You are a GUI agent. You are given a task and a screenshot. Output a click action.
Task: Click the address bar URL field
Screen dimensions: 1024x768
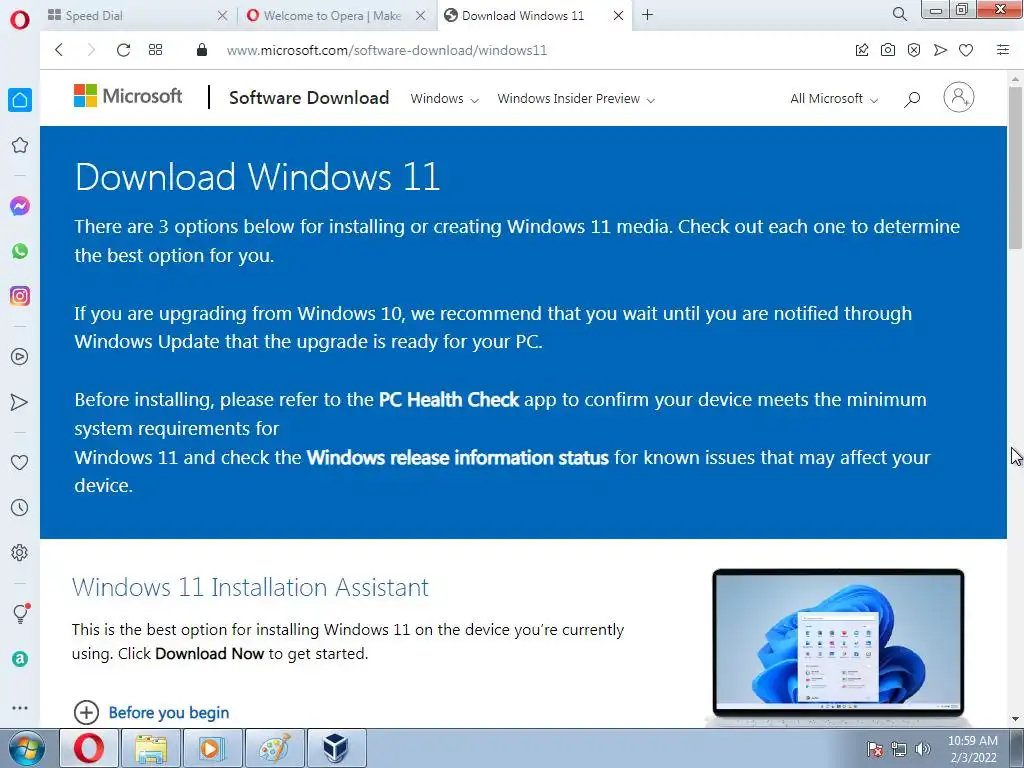[x=387, y=50]
